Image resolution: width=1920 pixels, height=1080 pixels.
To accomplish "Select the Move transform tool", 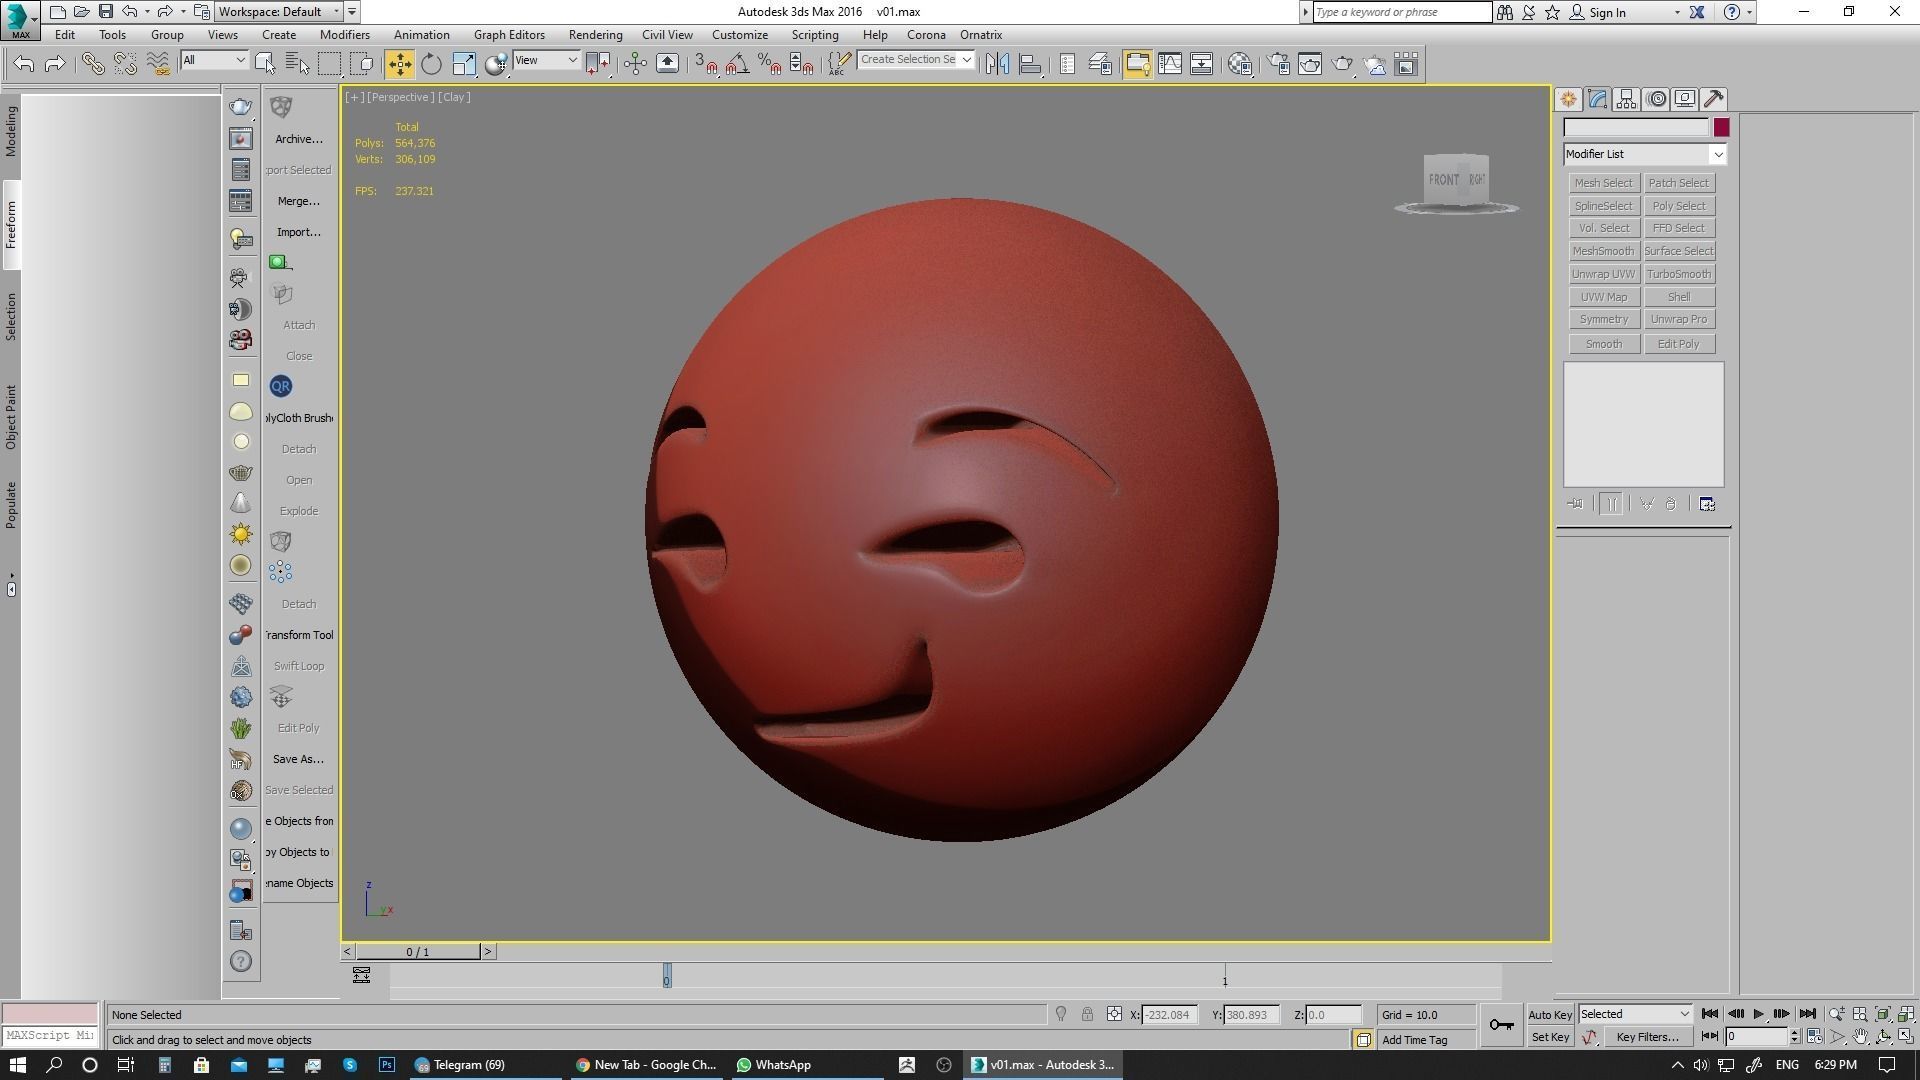I will click(399, 64).
